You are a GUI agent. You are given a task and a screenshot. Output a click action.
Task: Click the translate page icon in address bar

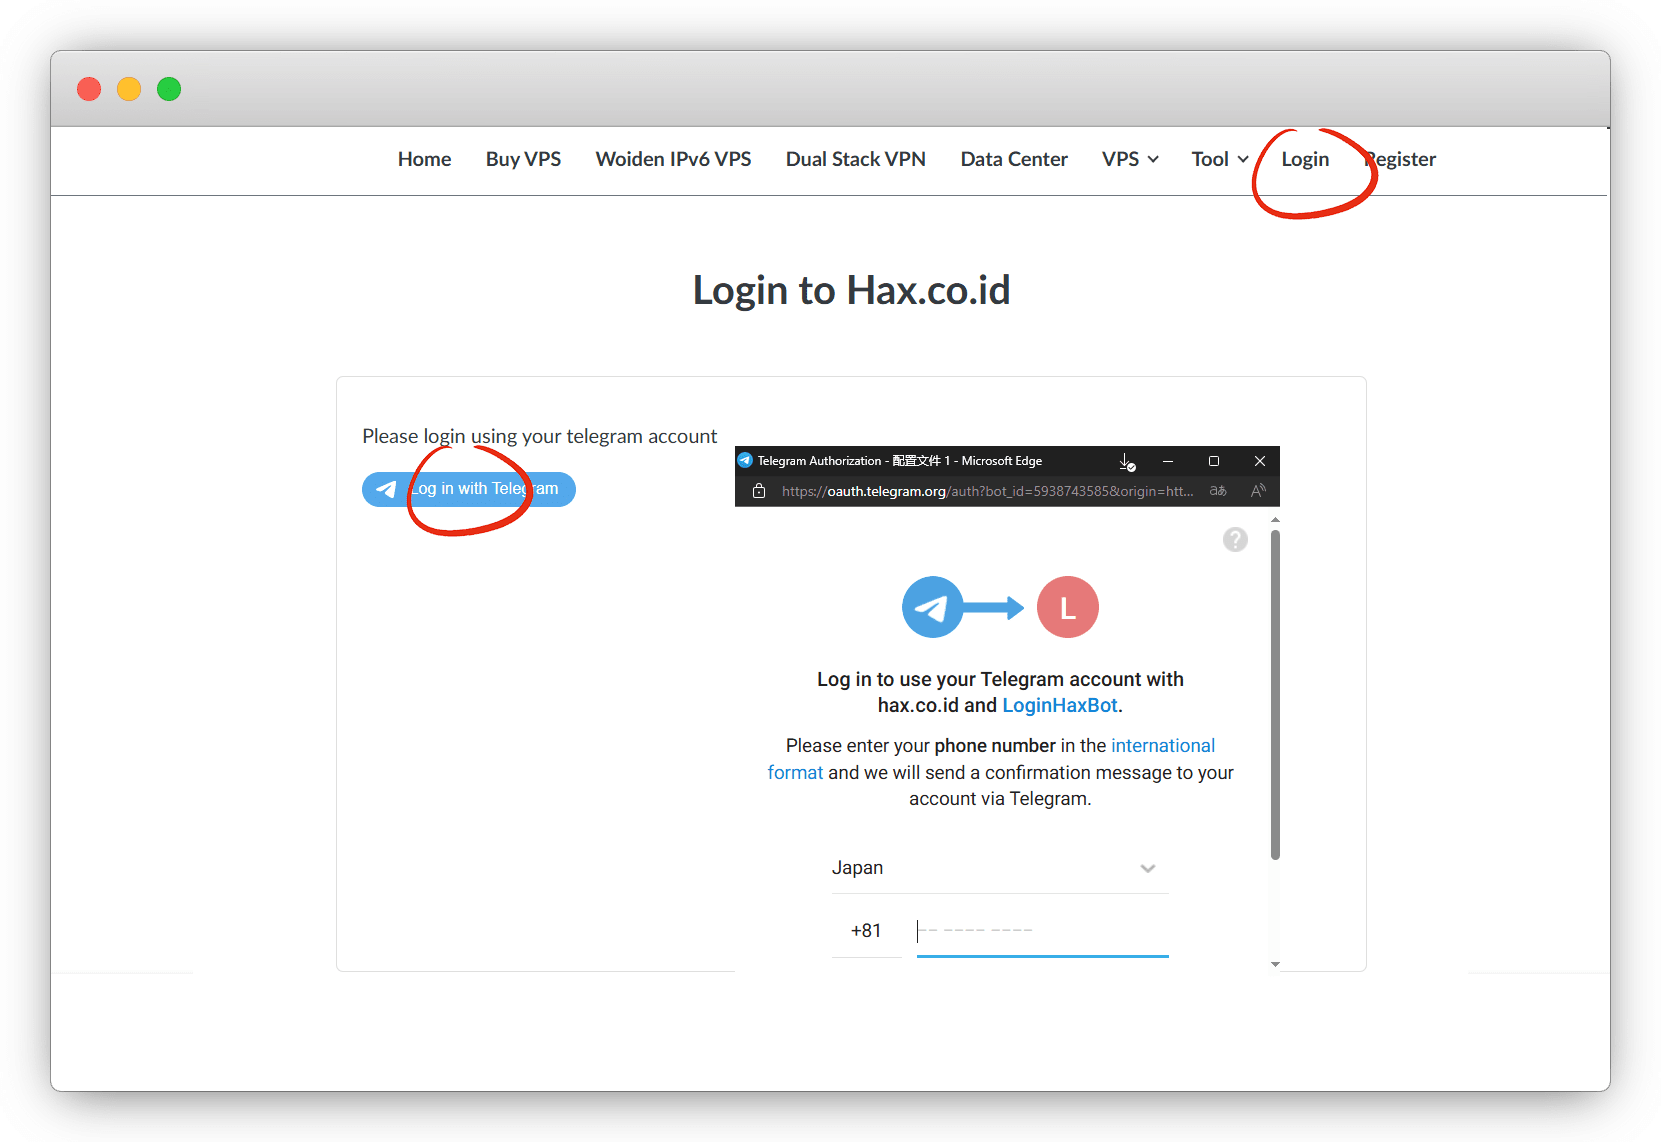point(1218,491)
